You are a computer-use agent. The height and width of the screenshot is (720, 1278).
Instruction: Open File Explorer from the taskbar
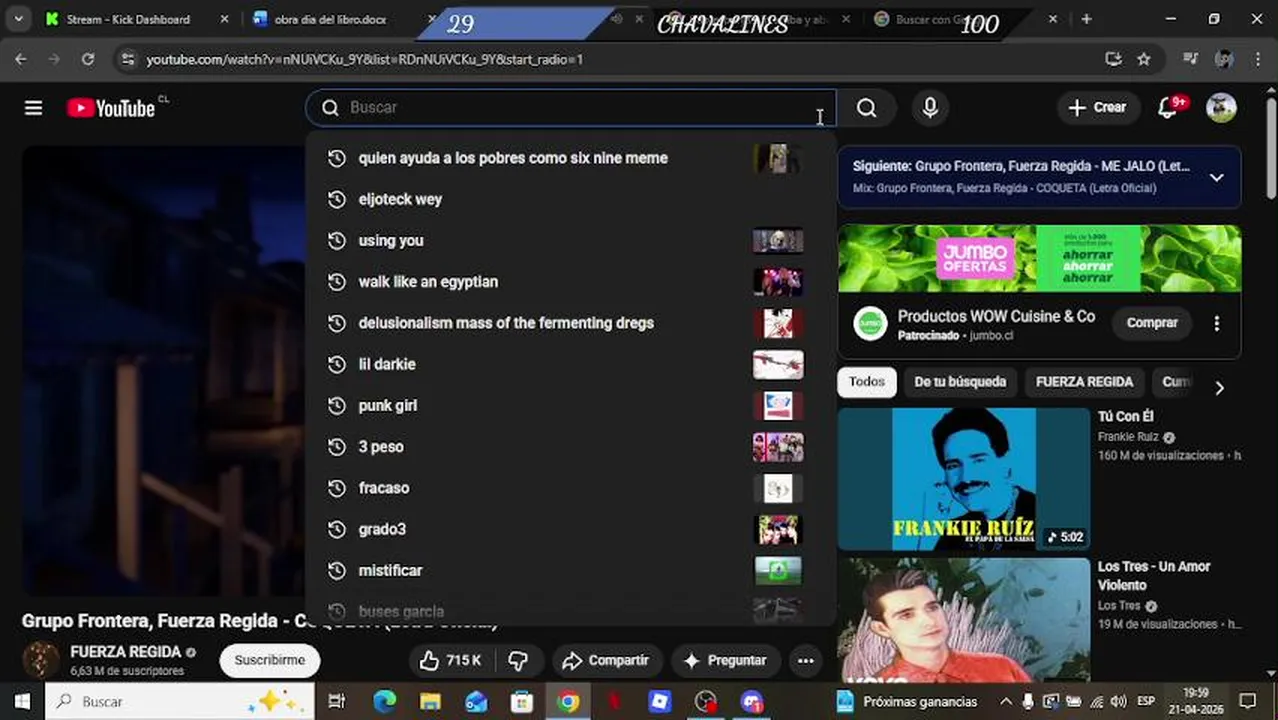coord(430,701)
